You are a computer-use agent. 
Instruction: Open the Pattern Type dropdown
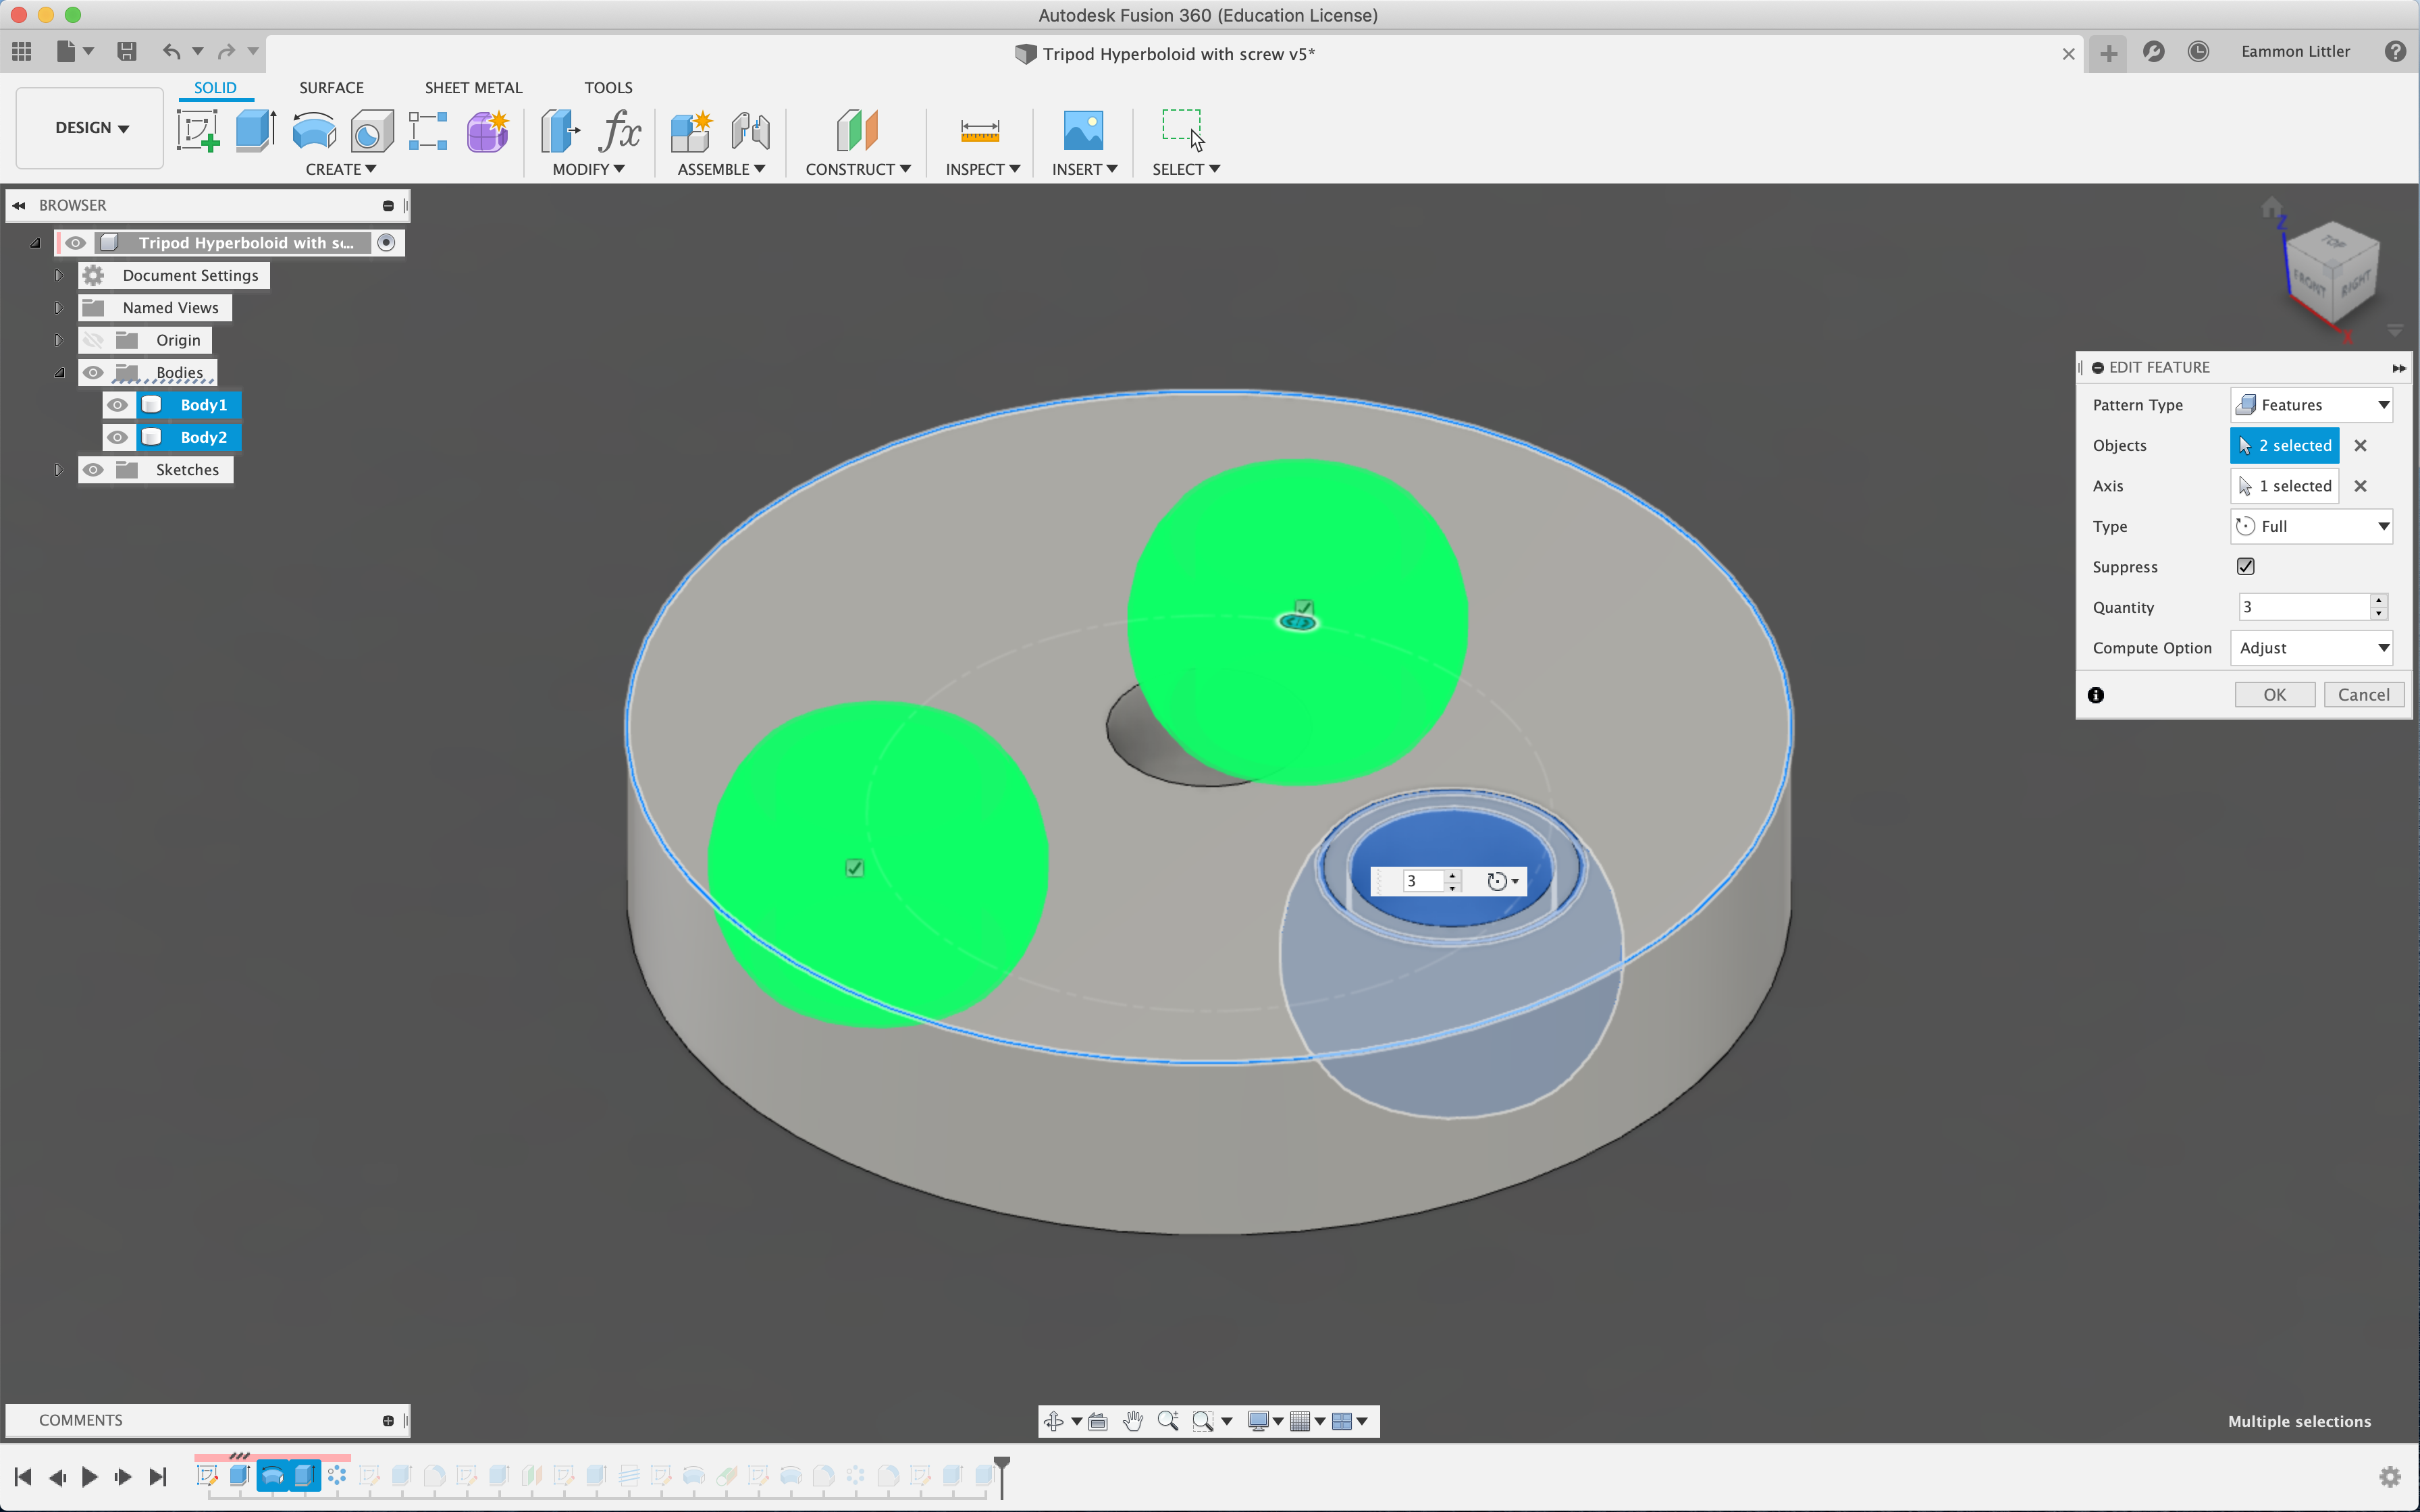[2311, 405]
